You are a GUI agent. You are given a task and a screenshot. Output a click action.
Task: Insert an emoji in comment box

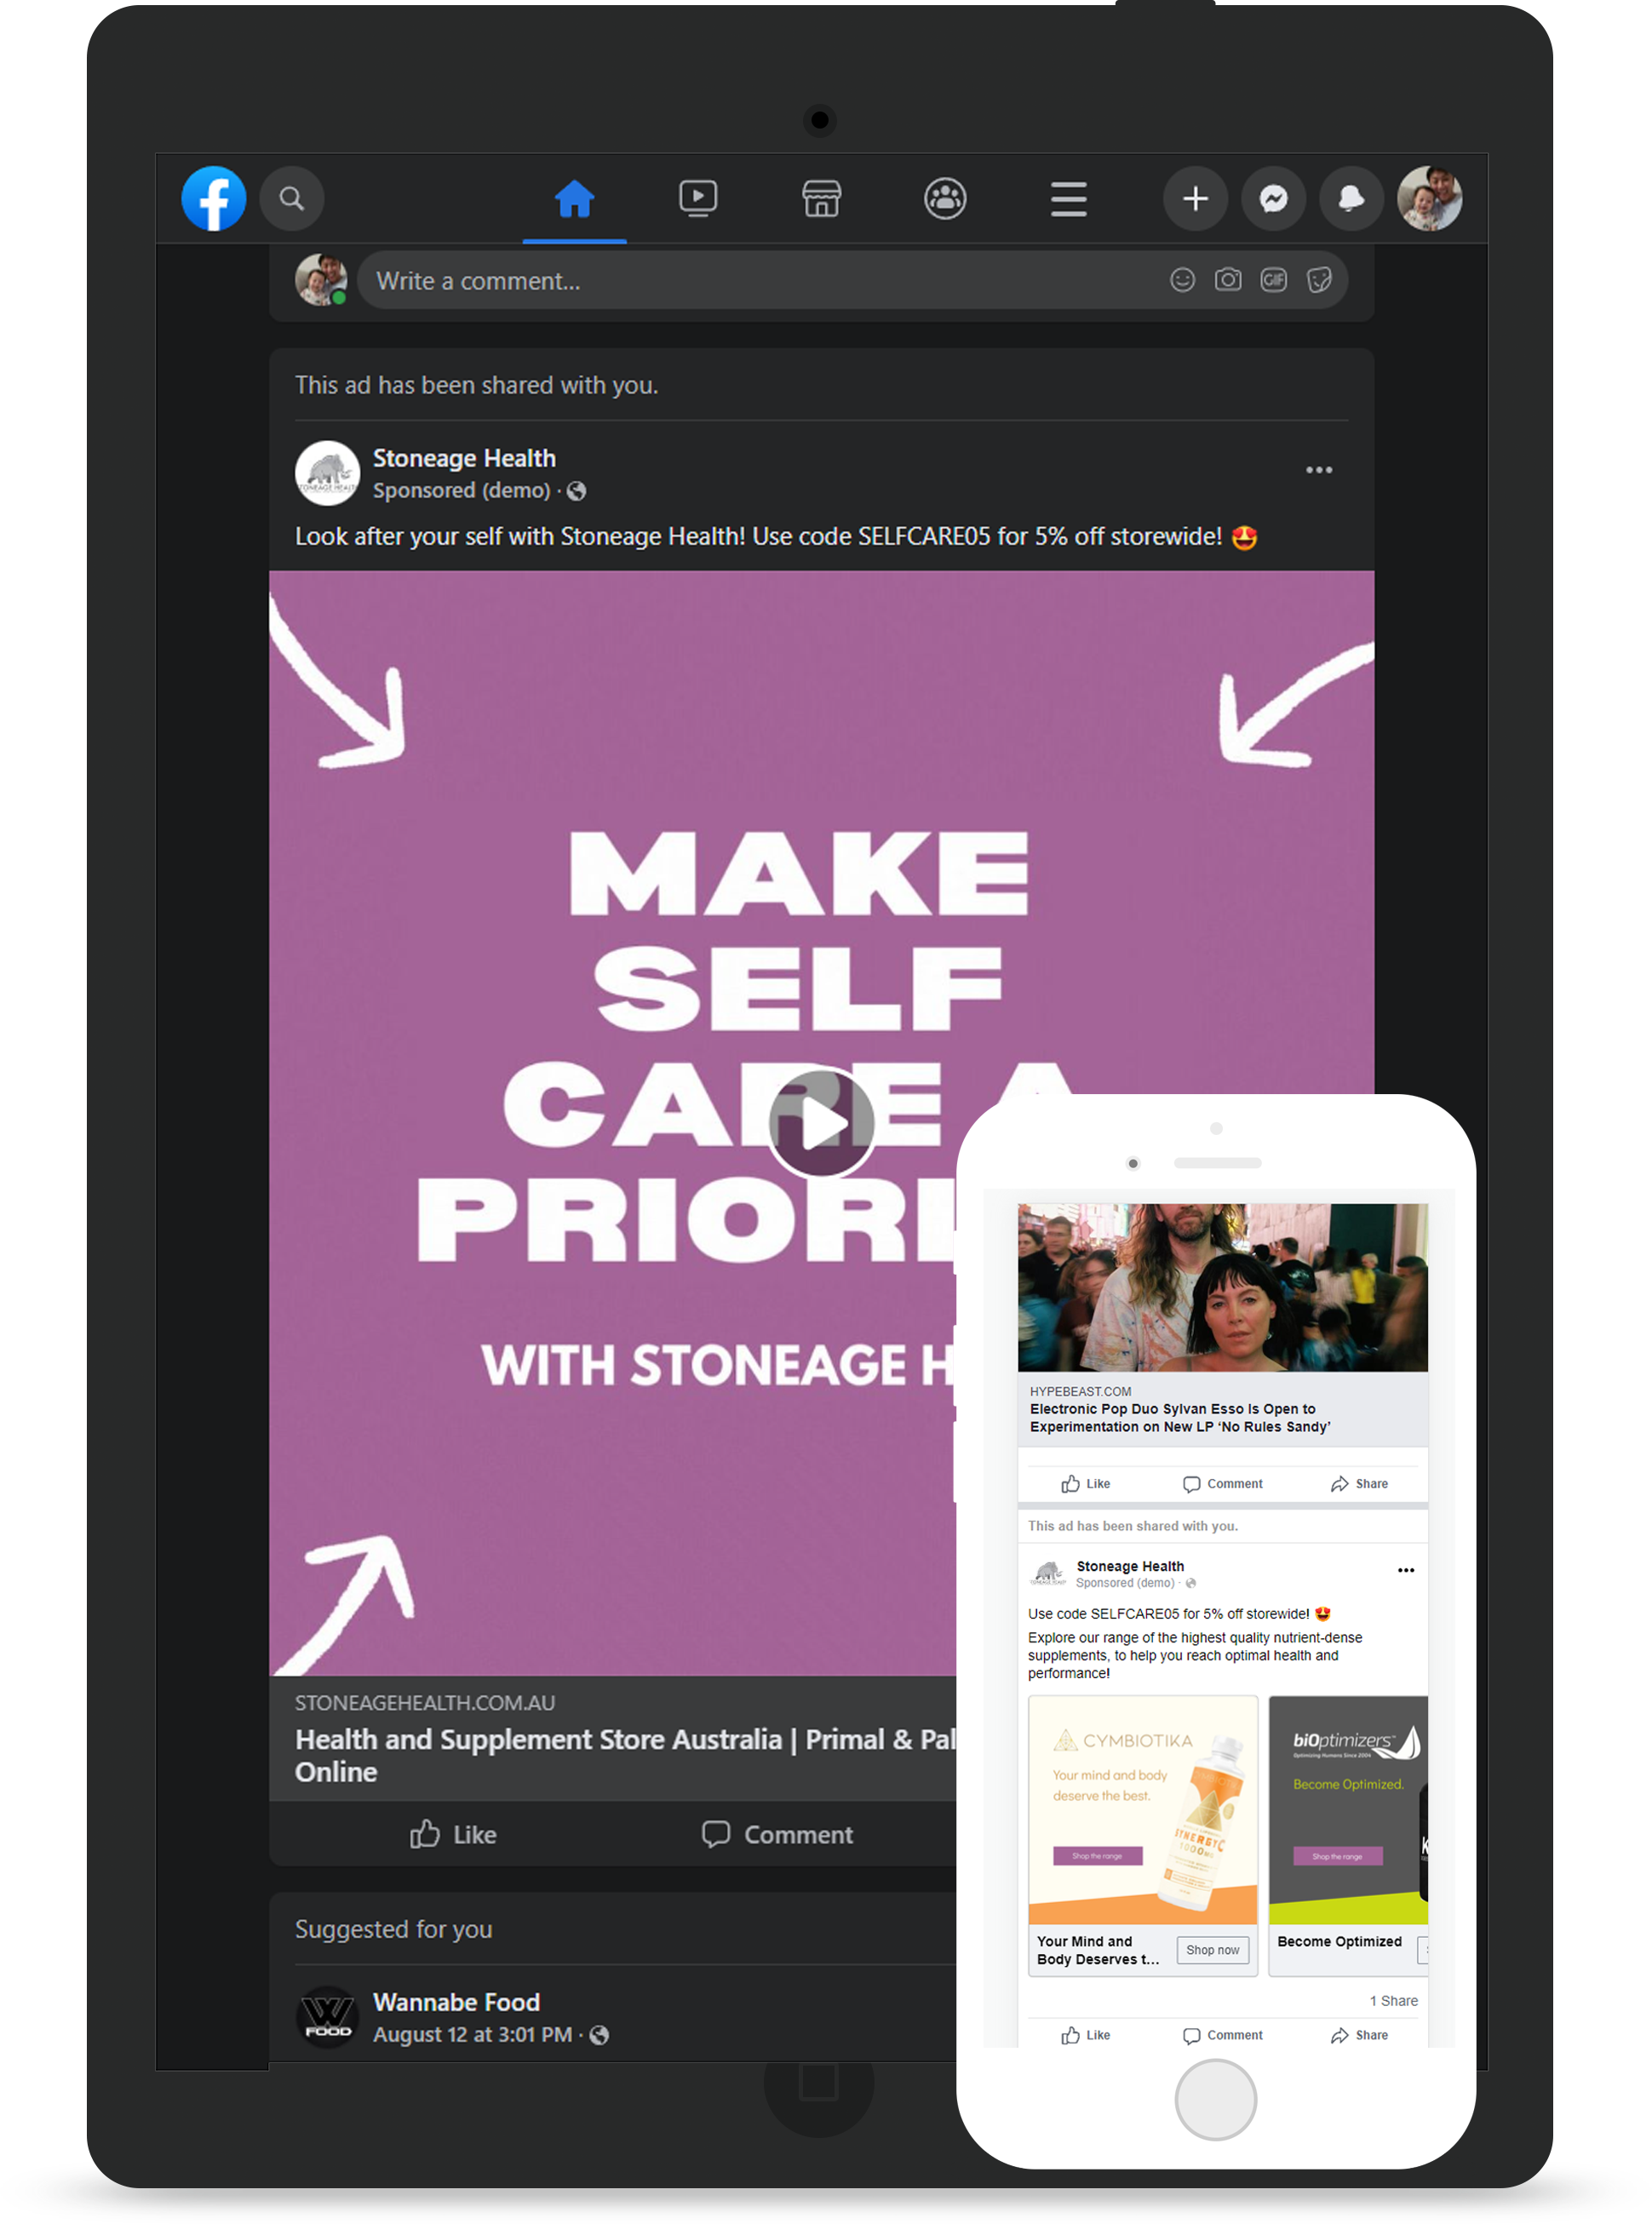1182,280
